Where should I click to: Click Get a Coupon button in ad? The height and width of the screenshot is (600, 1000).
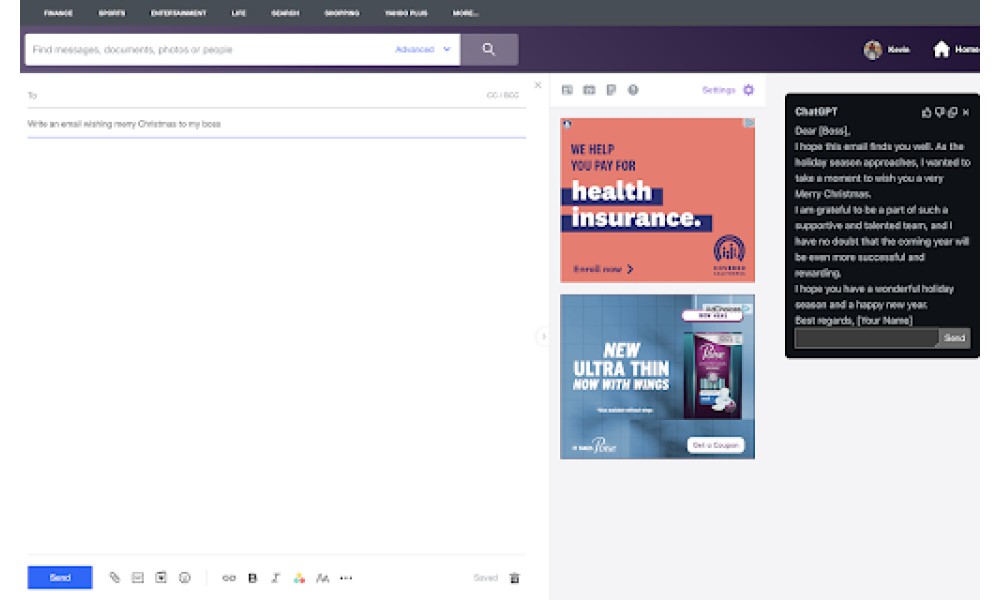(x=716, y=445)
